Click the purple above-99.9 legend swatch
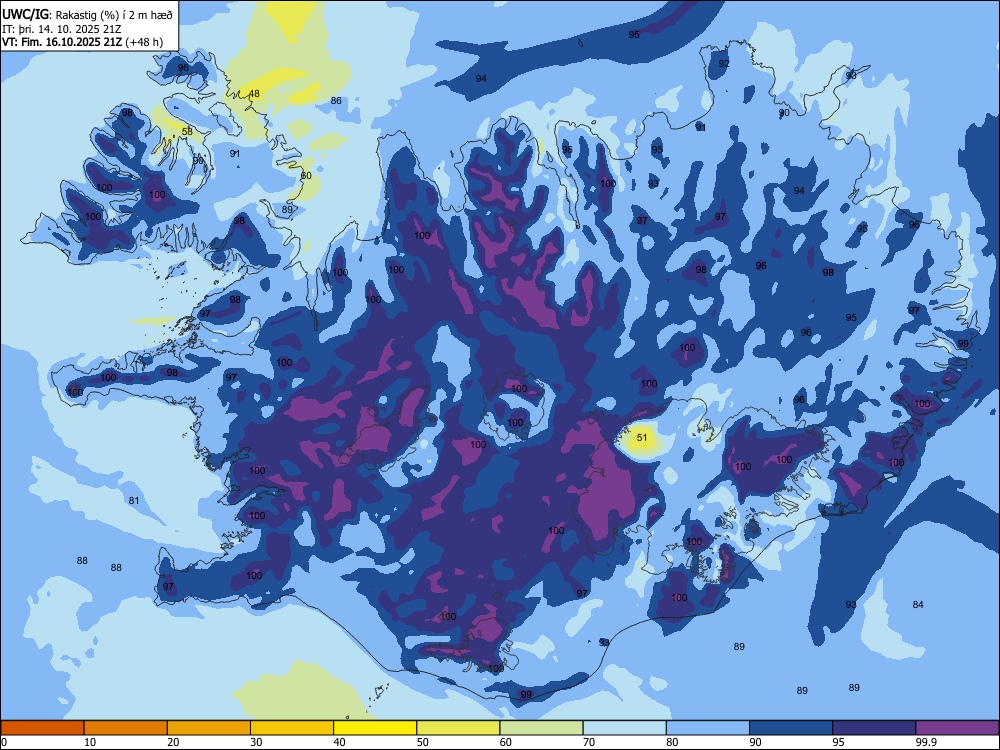The image size is (1000, 750). pos(957,728)
